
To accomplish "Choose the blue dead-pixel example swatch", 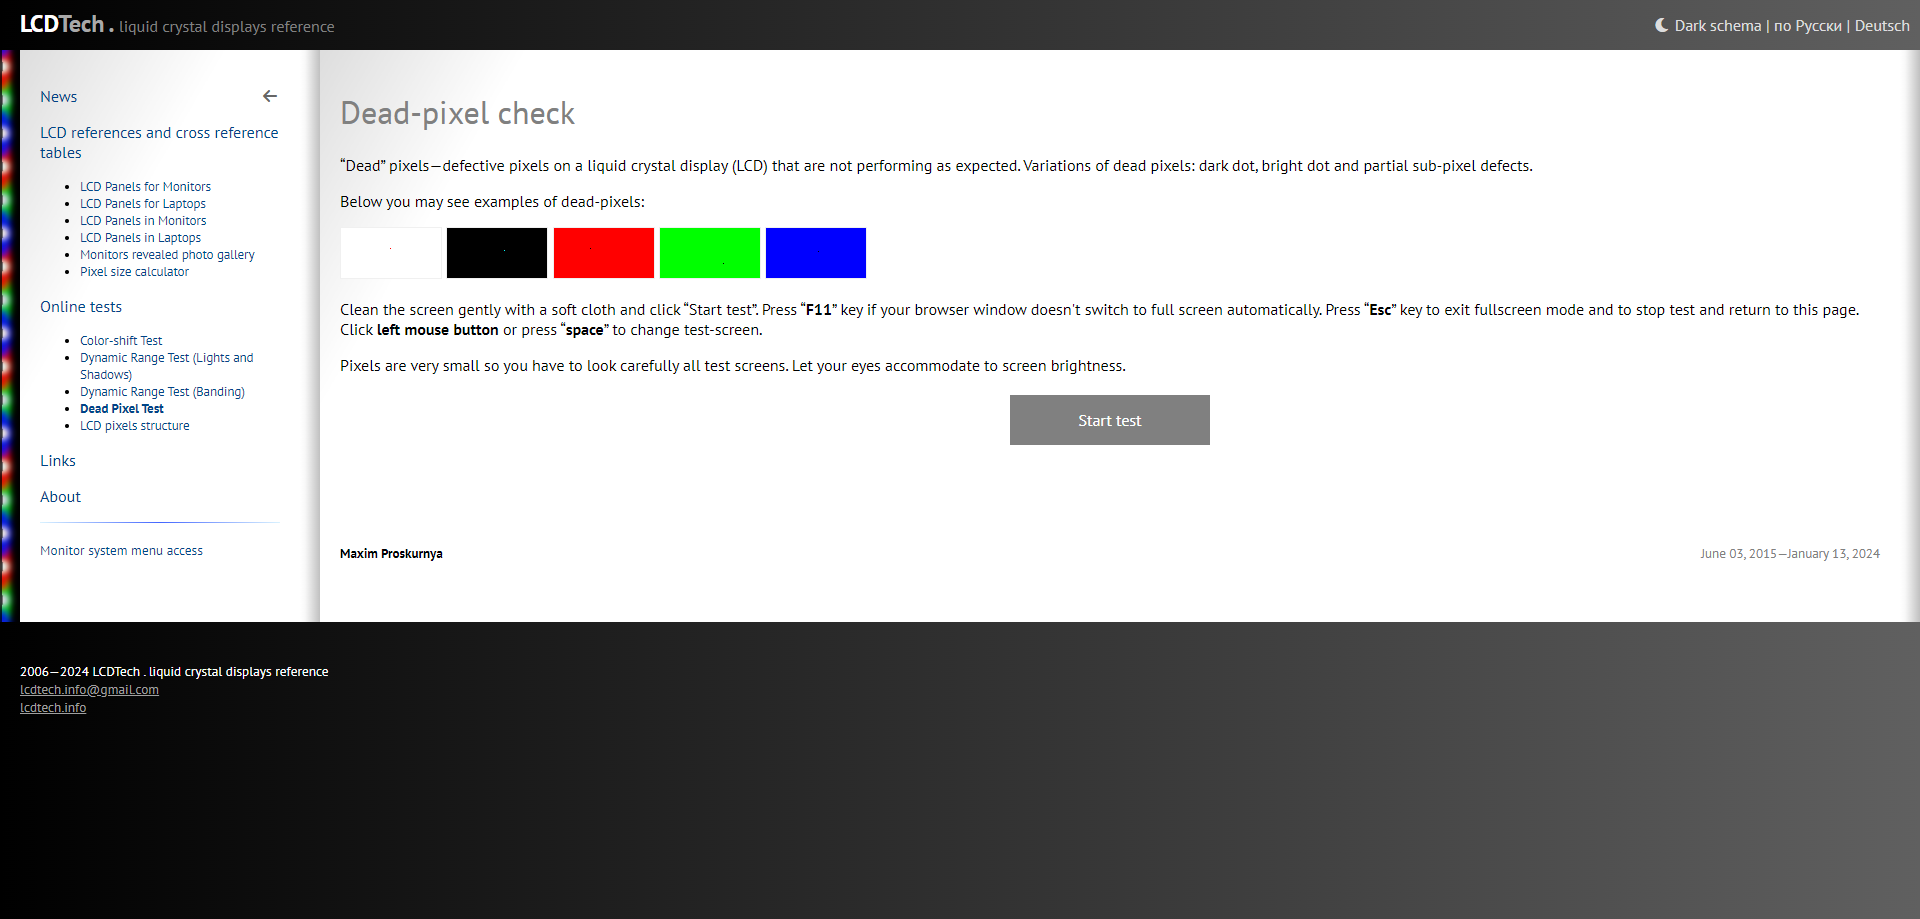I will (816, 253).
